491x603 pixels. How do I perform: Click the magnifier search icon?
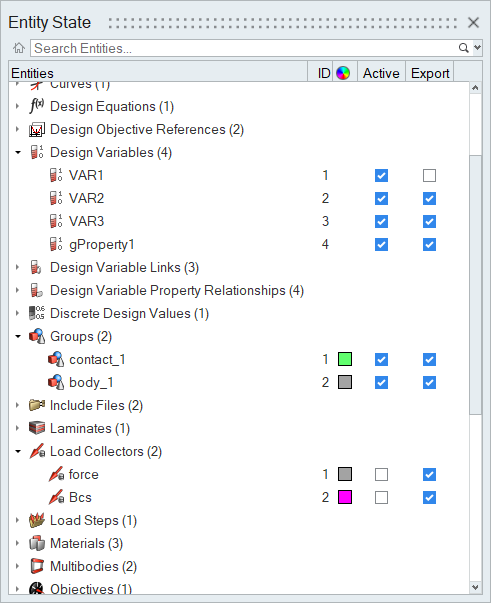coord(464,48)
